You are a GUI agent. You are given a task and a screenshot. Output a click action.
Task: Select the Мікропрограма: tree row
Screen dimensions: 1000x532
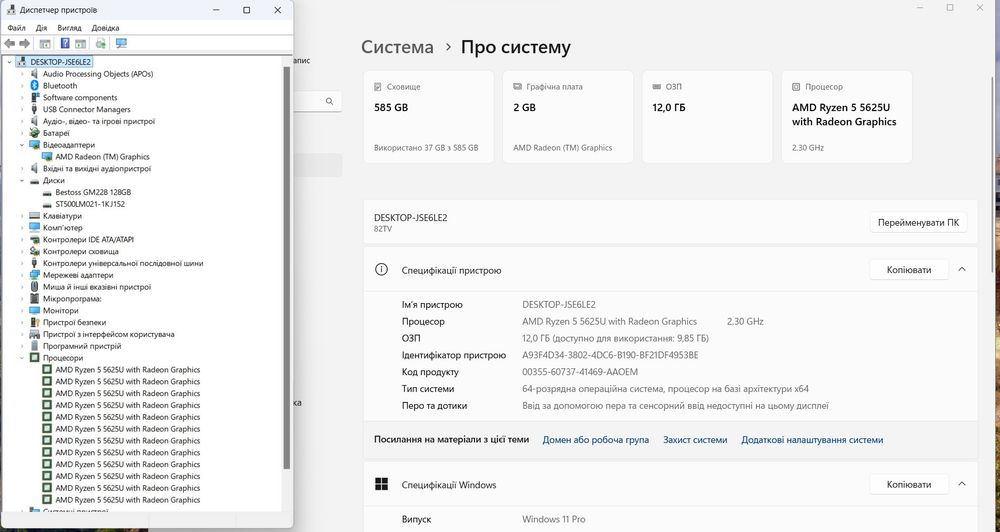[72, 299]
